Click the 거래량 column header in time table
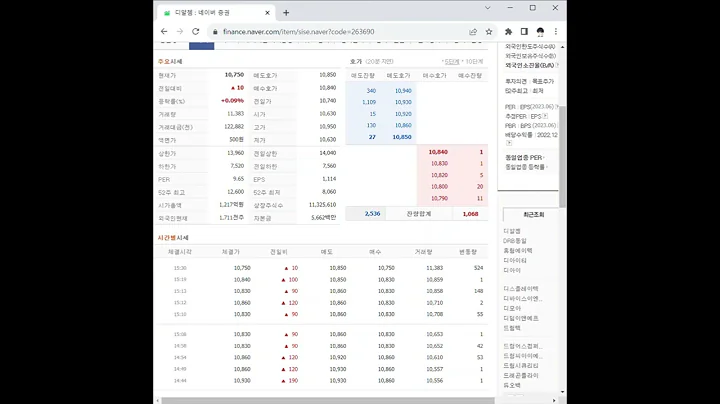The width and height of the screenshot is (720, 404). (423, 252)
